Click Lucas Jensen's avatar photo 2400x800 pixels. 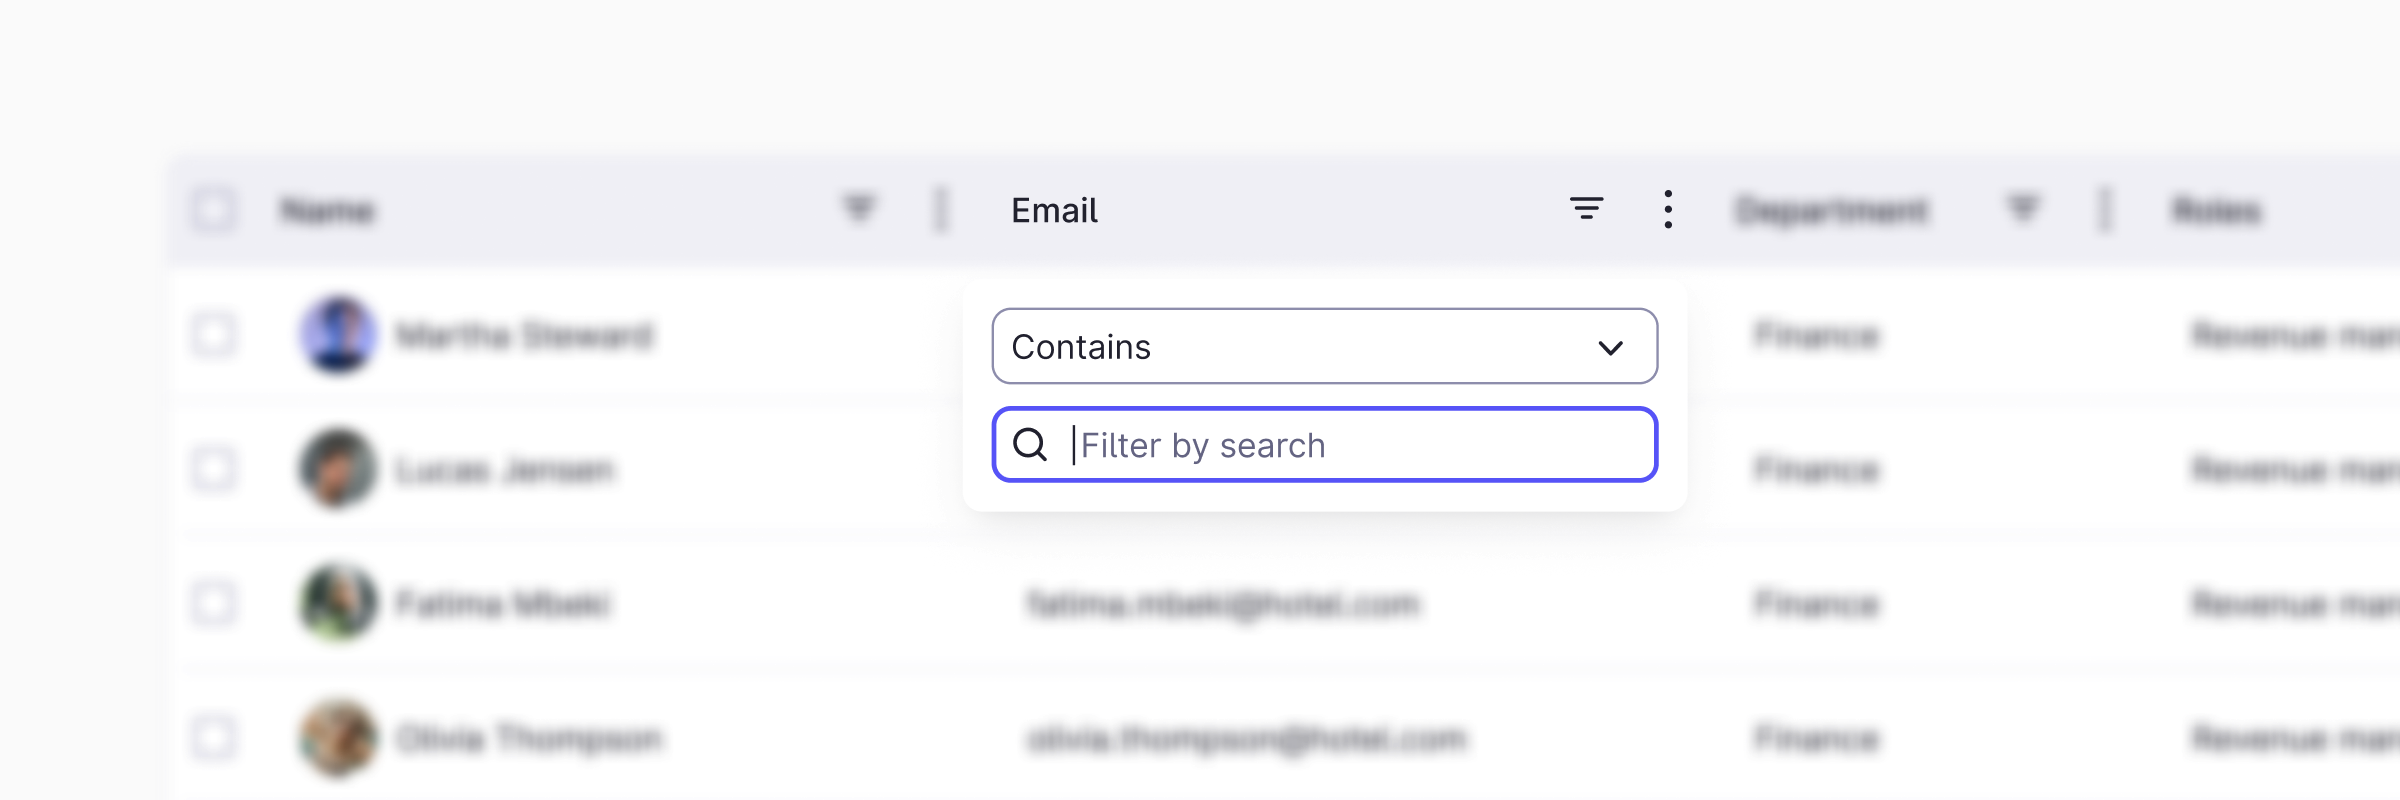(x=338, y=468)
